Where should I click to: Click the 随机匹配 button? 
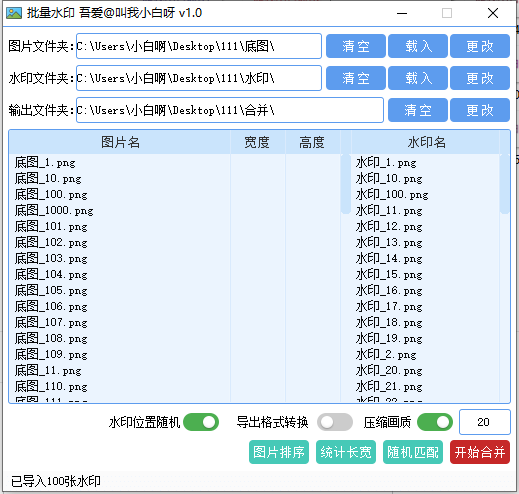pos(413,452)
